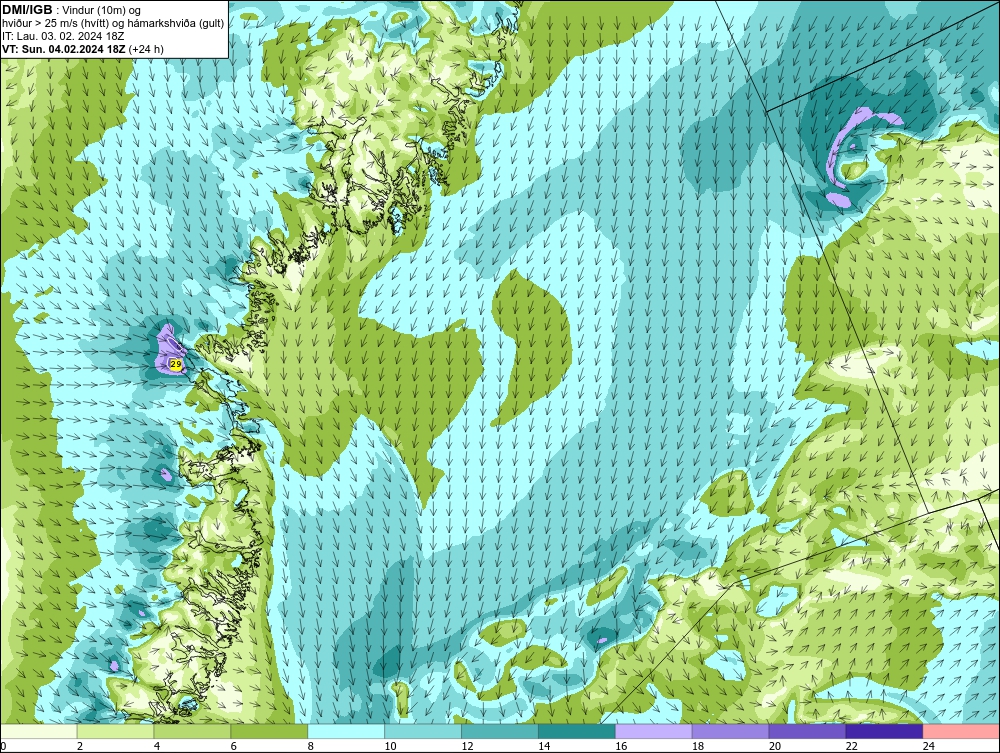Click the legend scale label "18"
The width and height of the screenshot is (1000, 753).
click(698, 746)
